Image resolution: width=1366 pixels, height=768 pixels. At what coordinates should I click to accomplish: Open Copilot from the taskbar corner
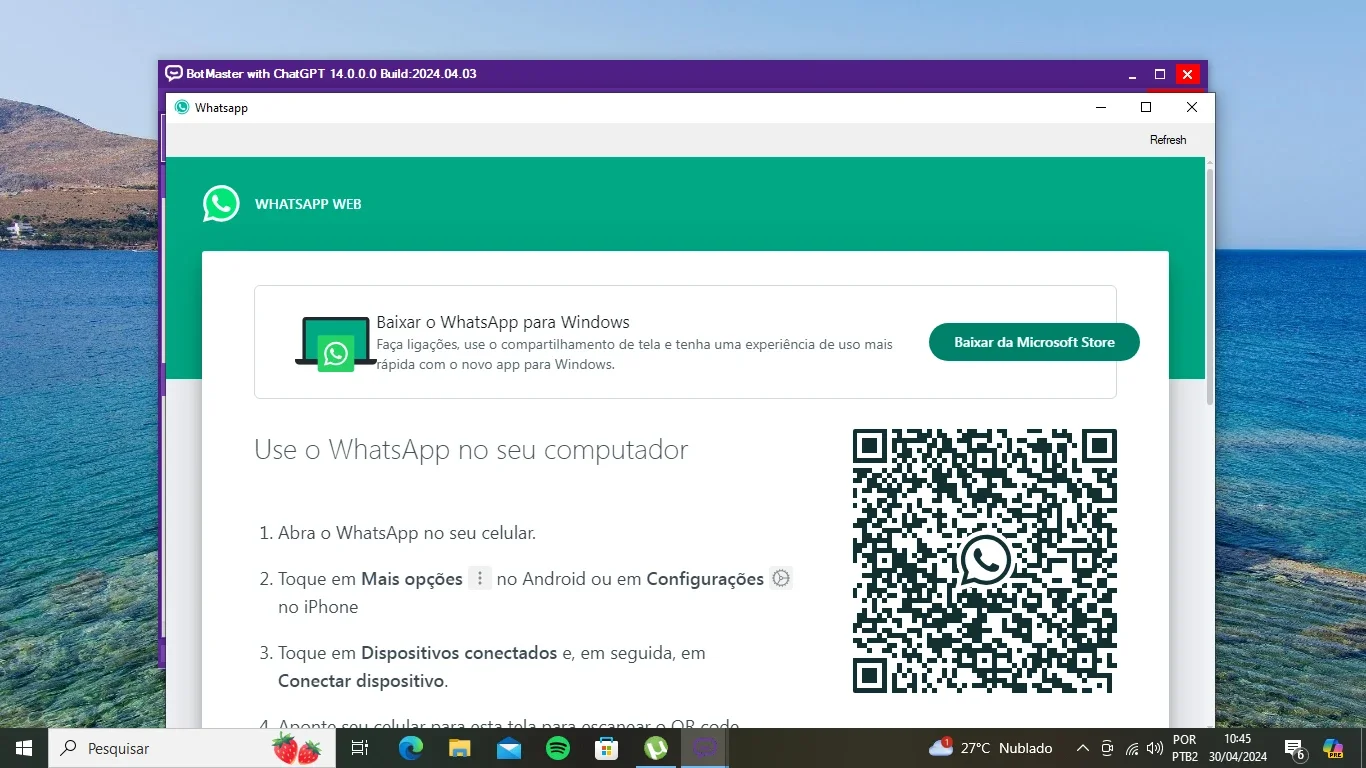[x=1333, y=748]
